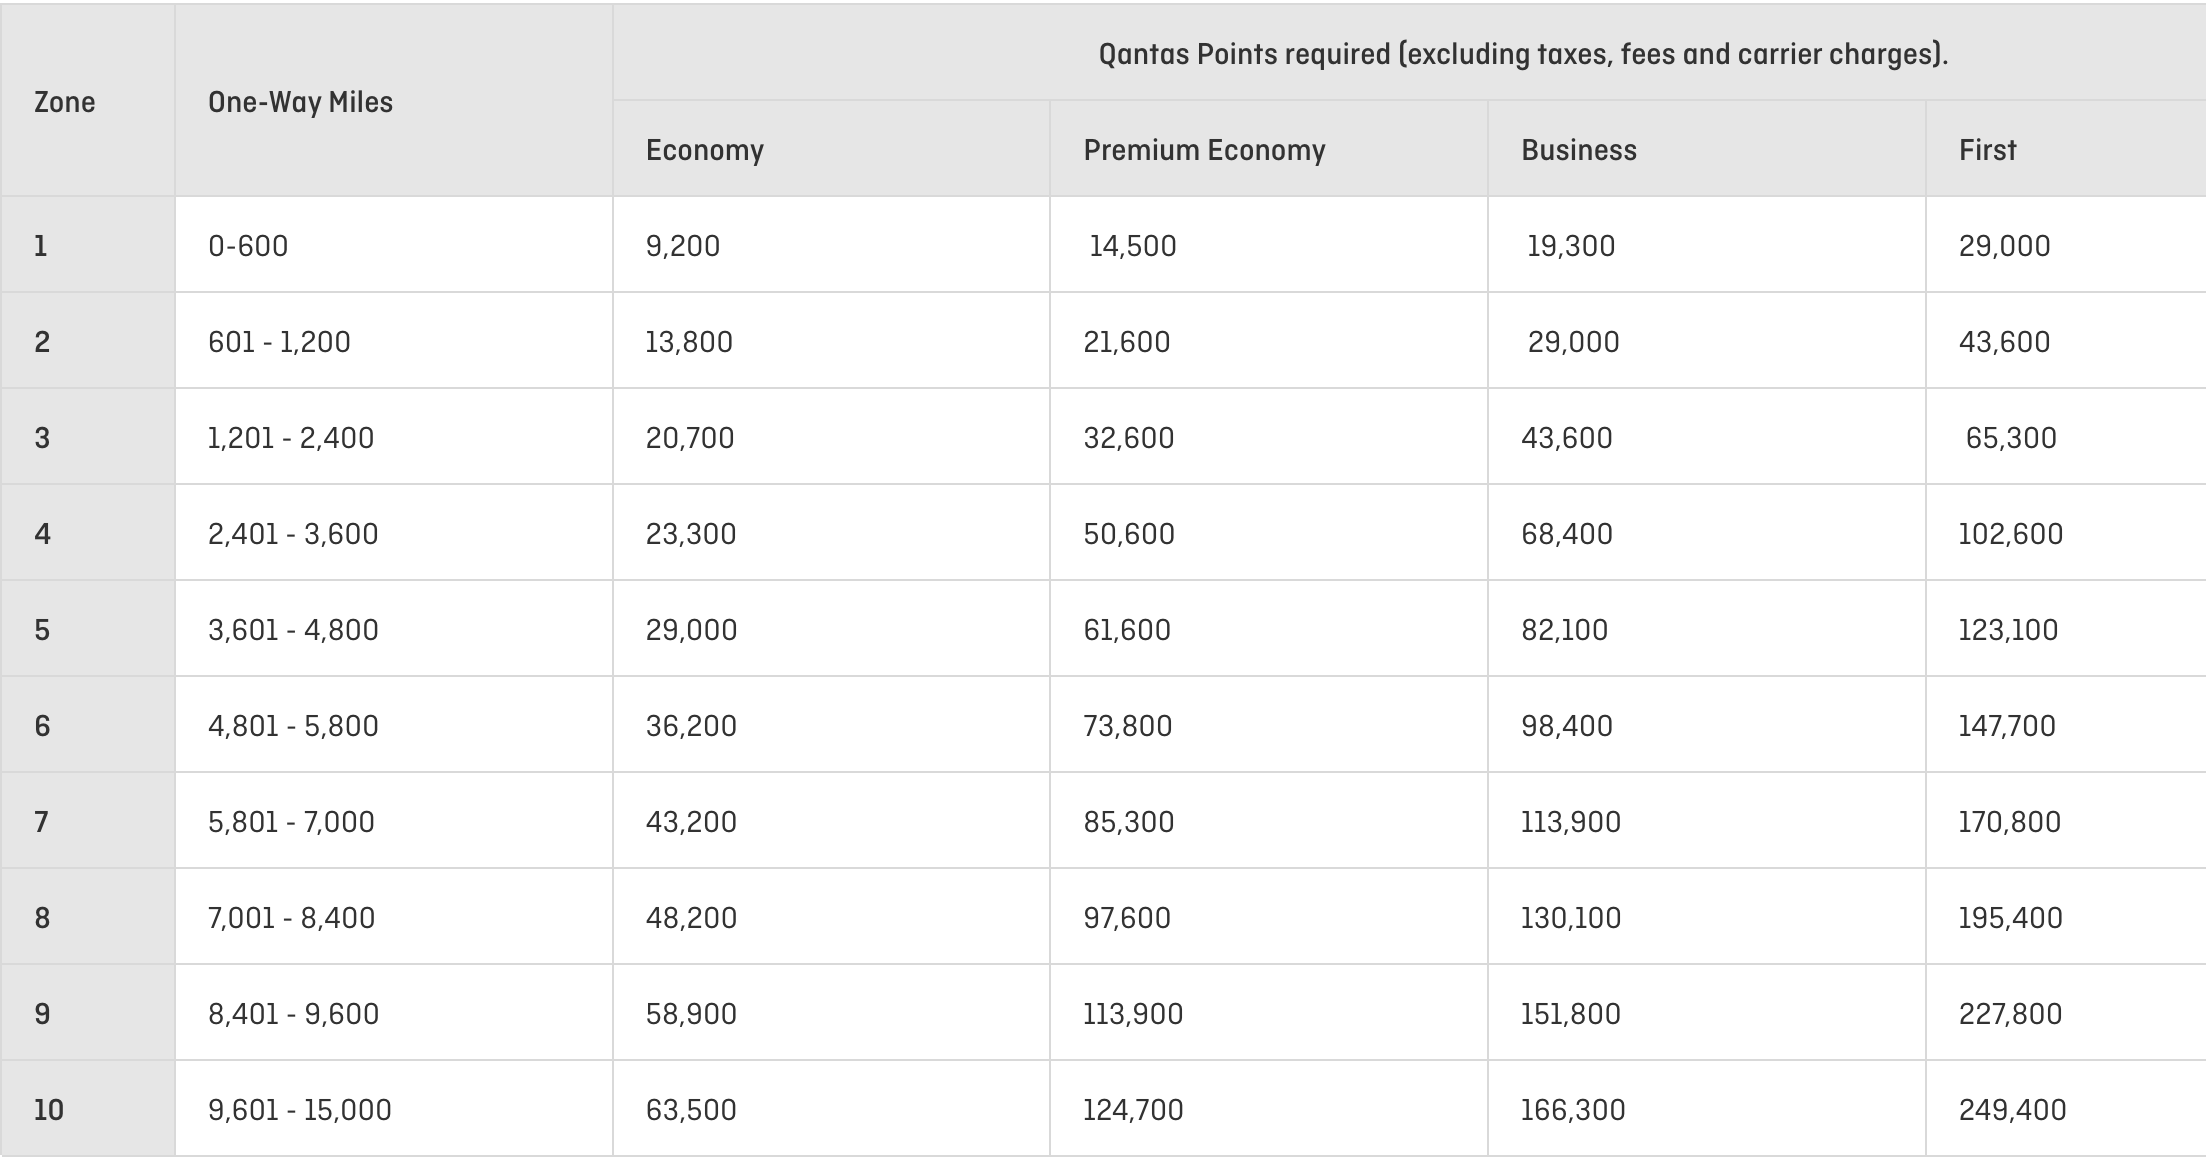2206x1162 pixels.
Task: Select Zone 2 Premium Economy 21,600 cell
Action: point(1127,342)
